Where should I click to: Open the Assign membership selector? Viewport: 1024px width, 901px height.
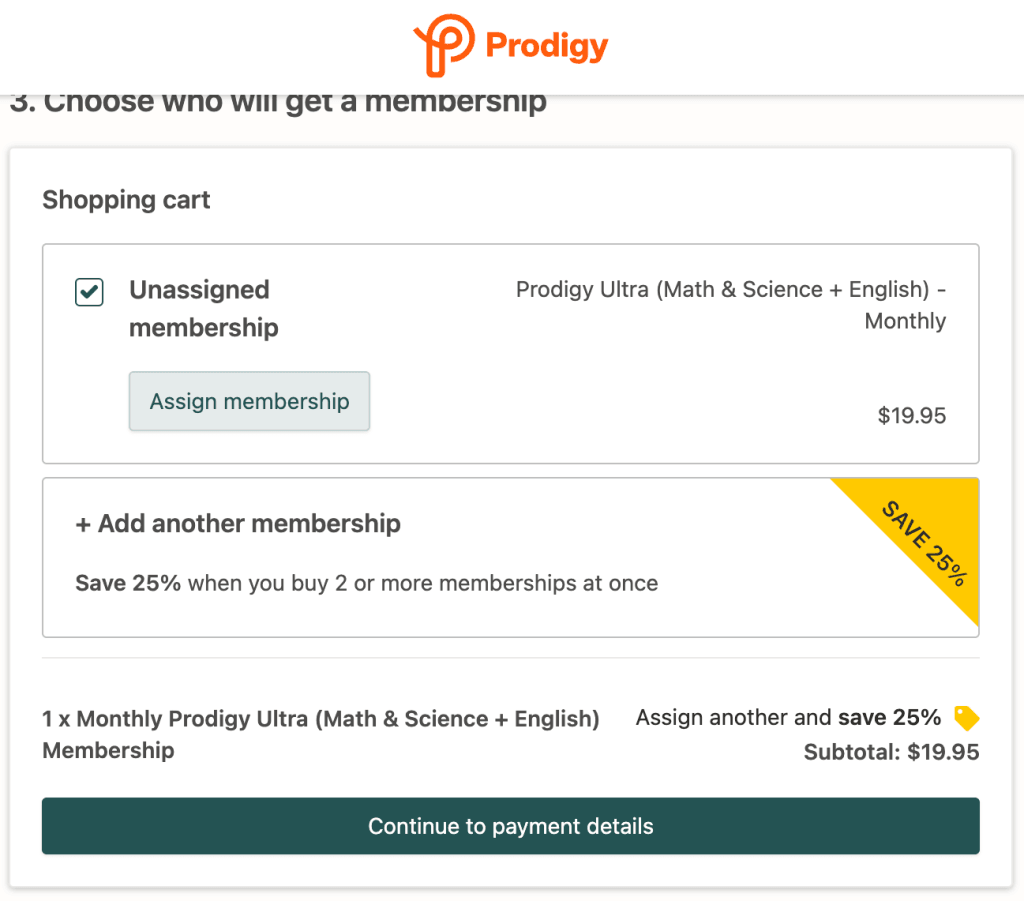pos(248,400)
